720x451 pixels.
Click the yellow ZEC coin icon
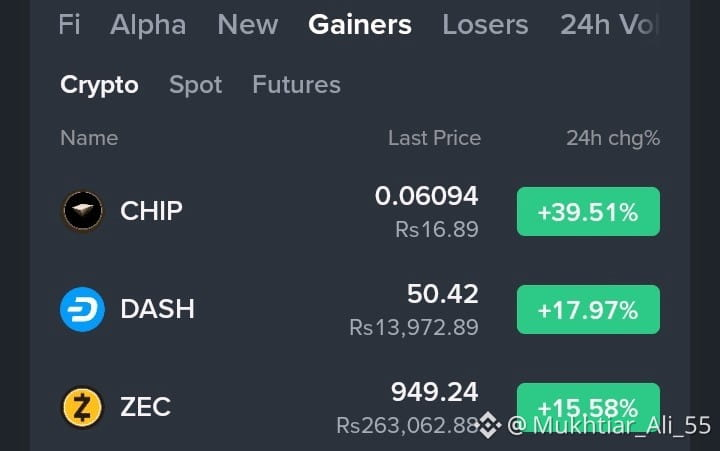83,407
